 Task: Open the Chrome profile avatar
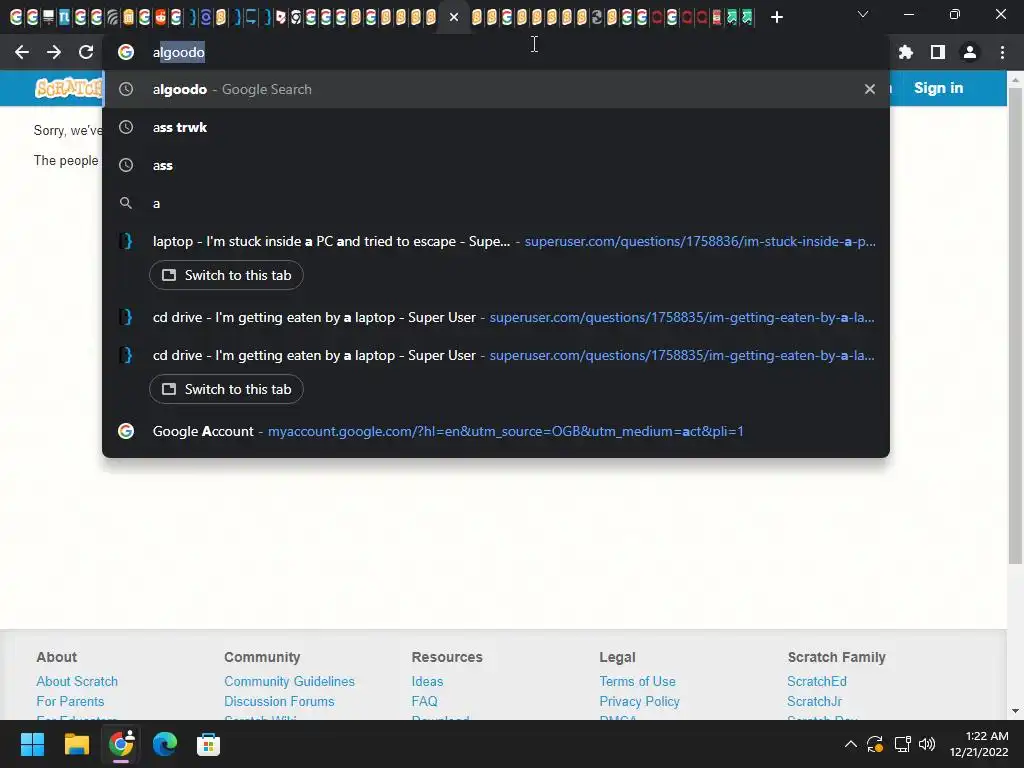coord(970,52)
